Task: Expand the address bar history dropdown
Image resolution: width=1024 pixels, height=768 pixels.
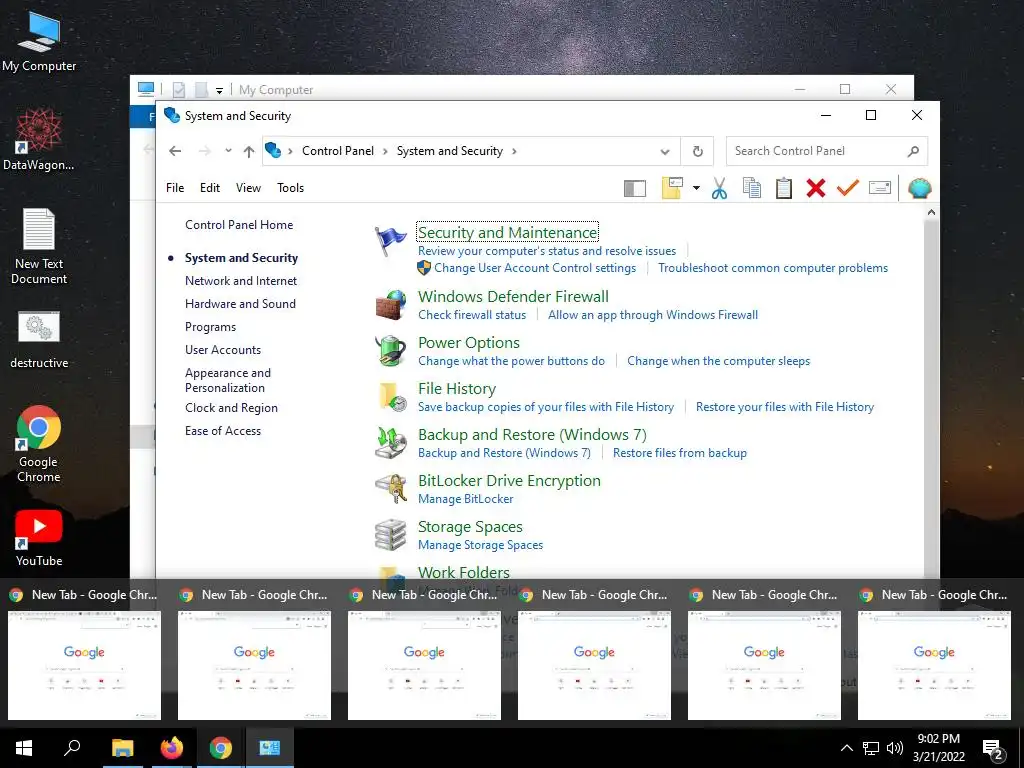Action: pyautogui.click(x=665, y=152)
